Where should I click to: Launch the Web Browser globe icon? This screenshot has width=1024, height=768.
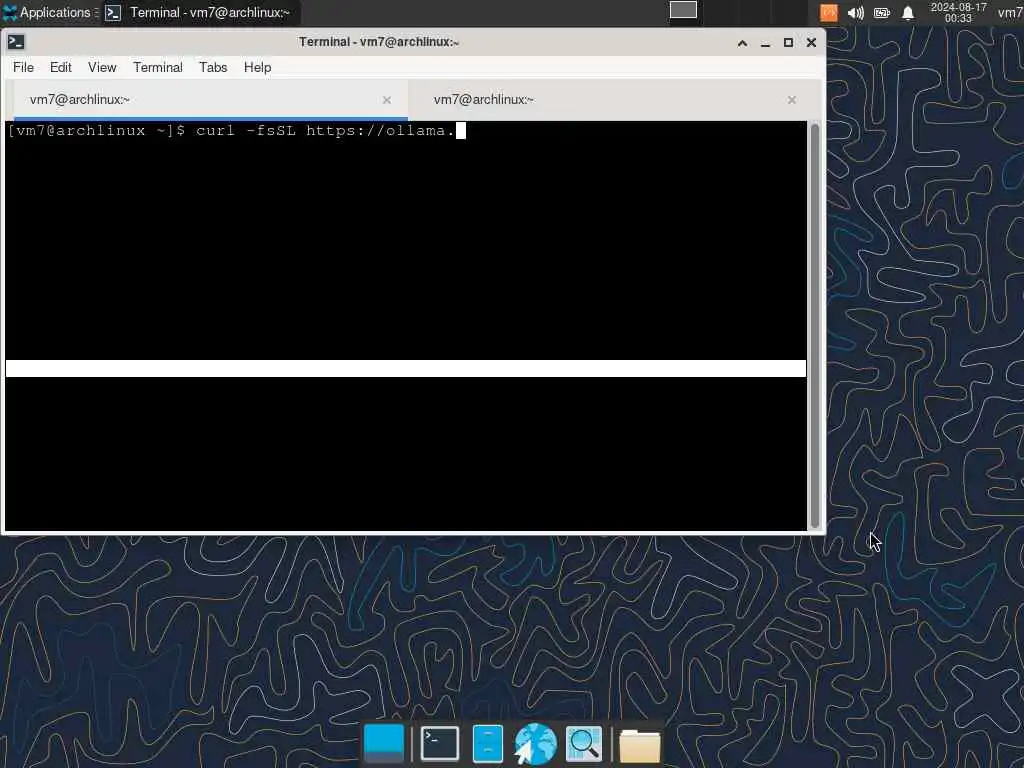536,743
